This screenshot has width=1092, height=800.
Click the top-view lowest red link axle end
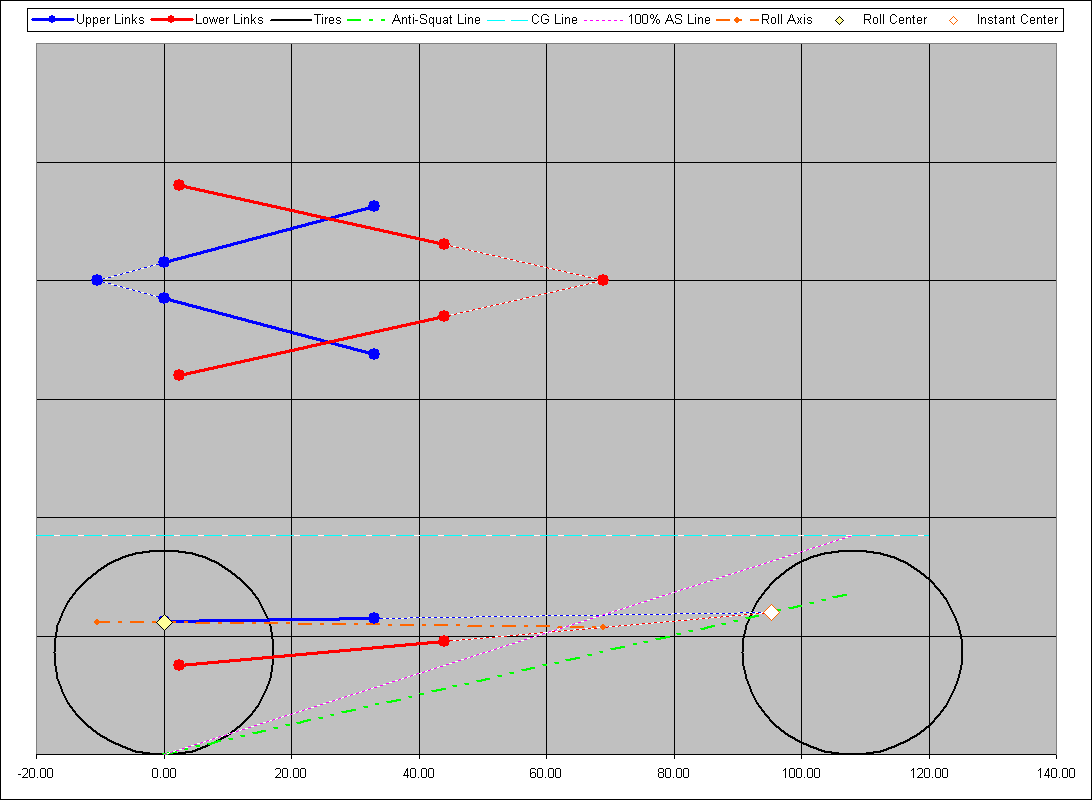[x=179, y=375]
